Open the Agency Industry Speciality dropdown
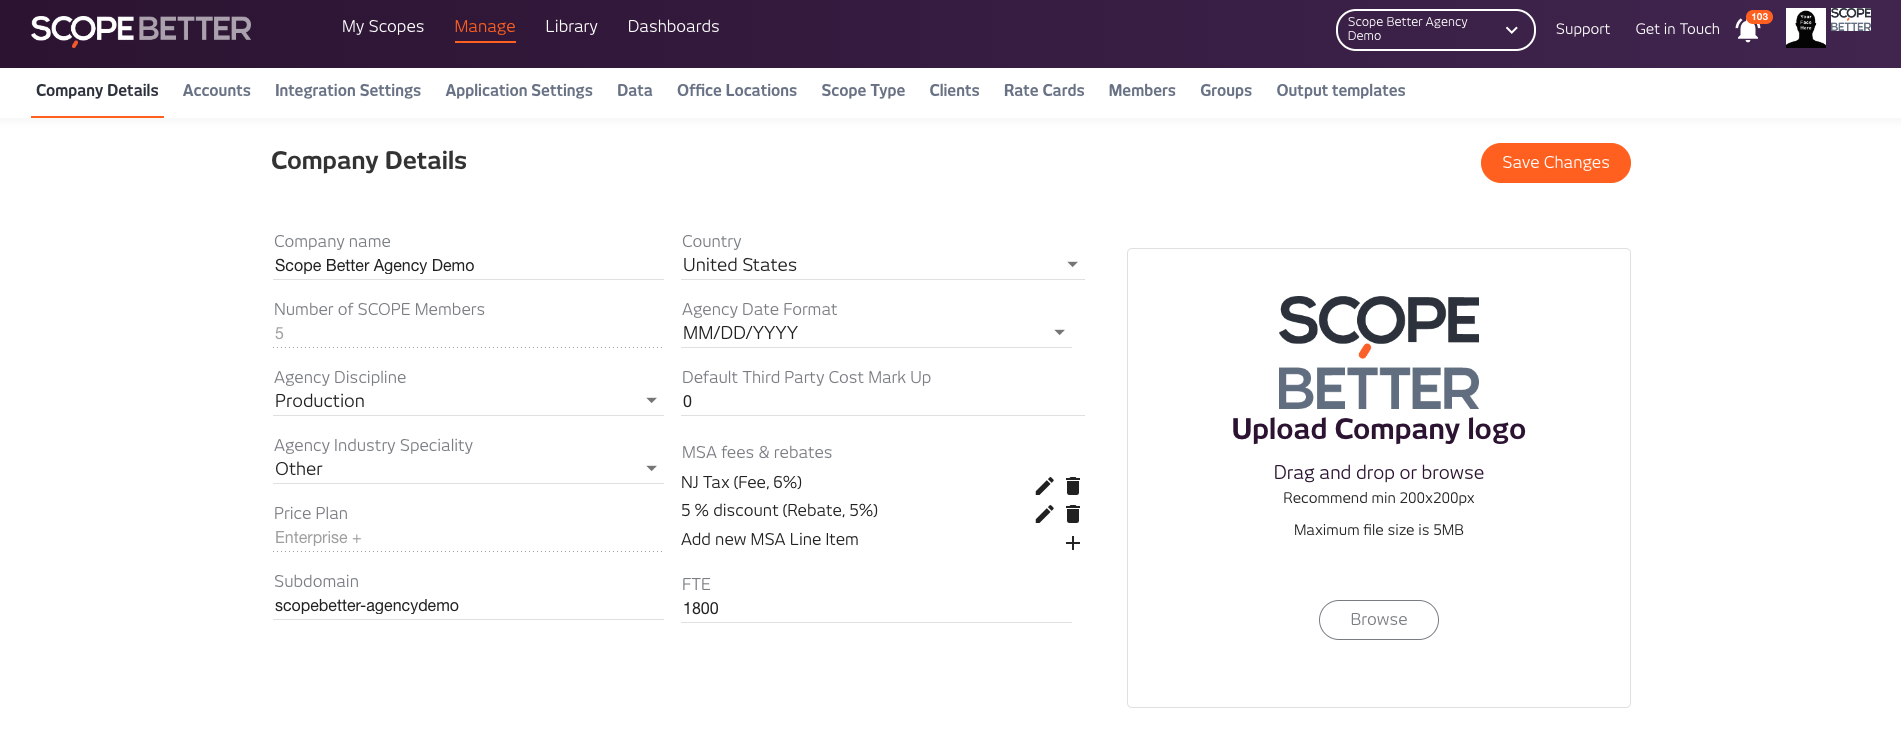This screenshot has height=747, width=1901. 468,469
